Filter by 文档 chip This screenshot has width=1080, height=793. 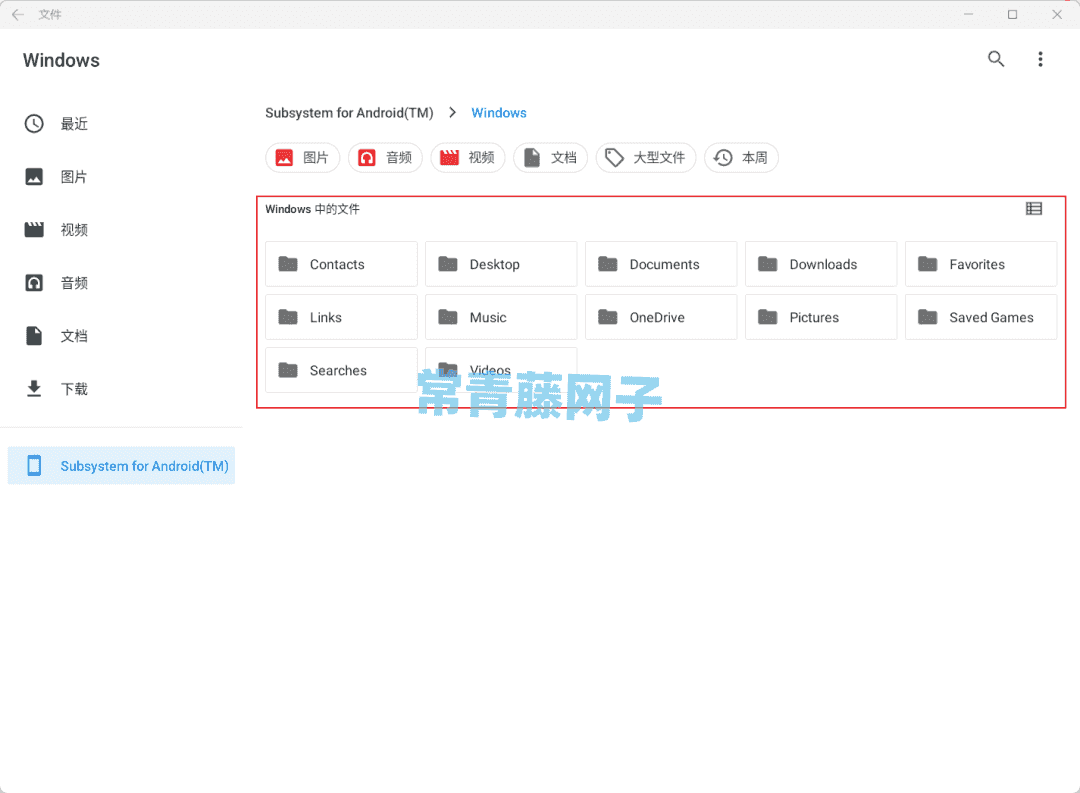(x=550, y=158)
